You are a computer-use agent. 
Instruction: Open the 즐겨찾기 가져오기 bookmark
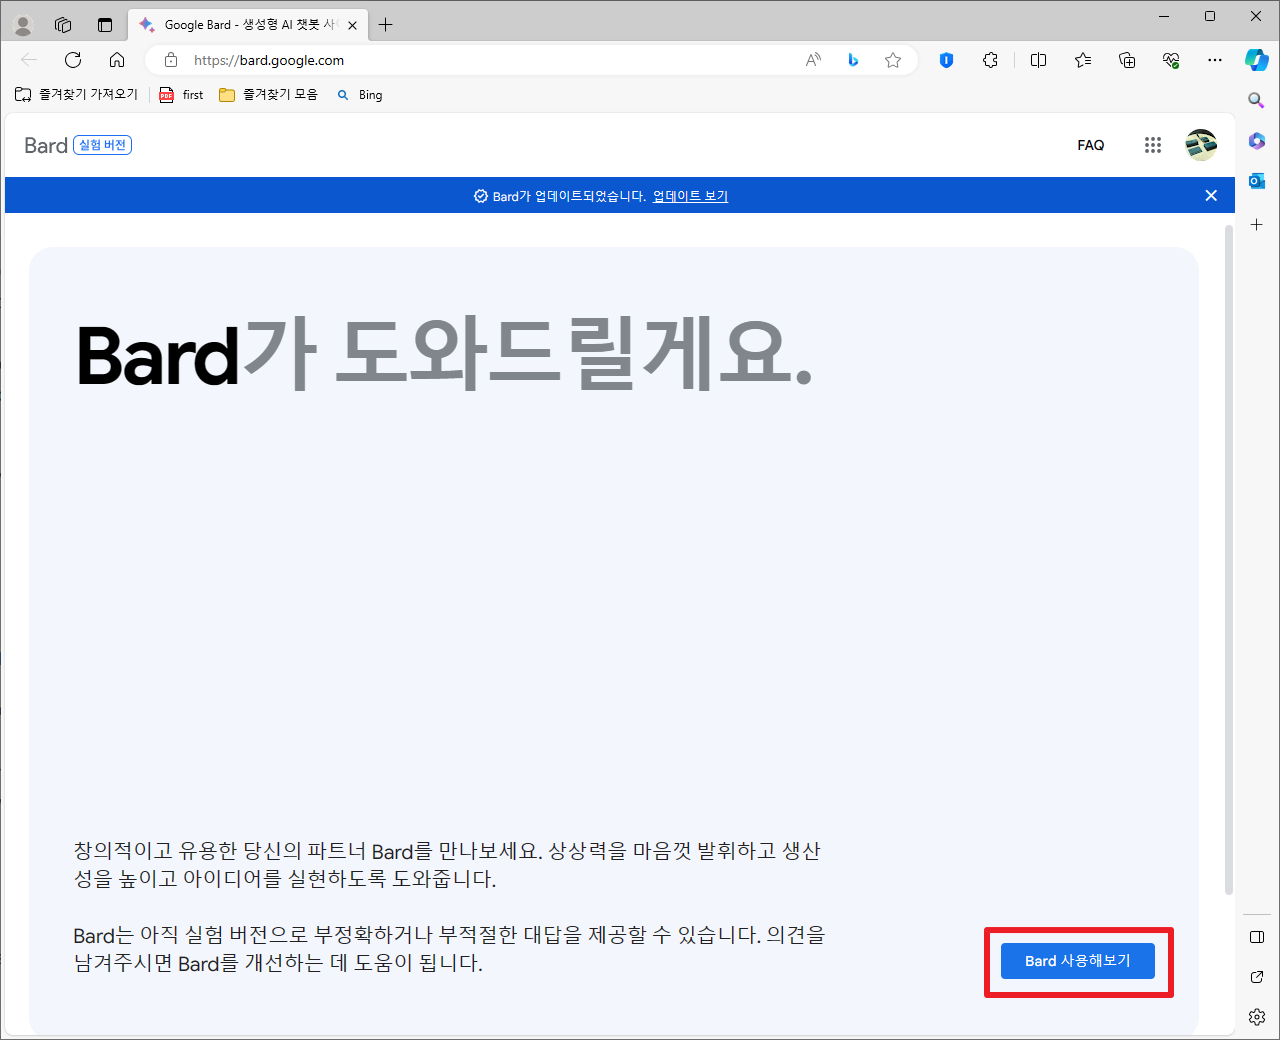click(77, 94)
